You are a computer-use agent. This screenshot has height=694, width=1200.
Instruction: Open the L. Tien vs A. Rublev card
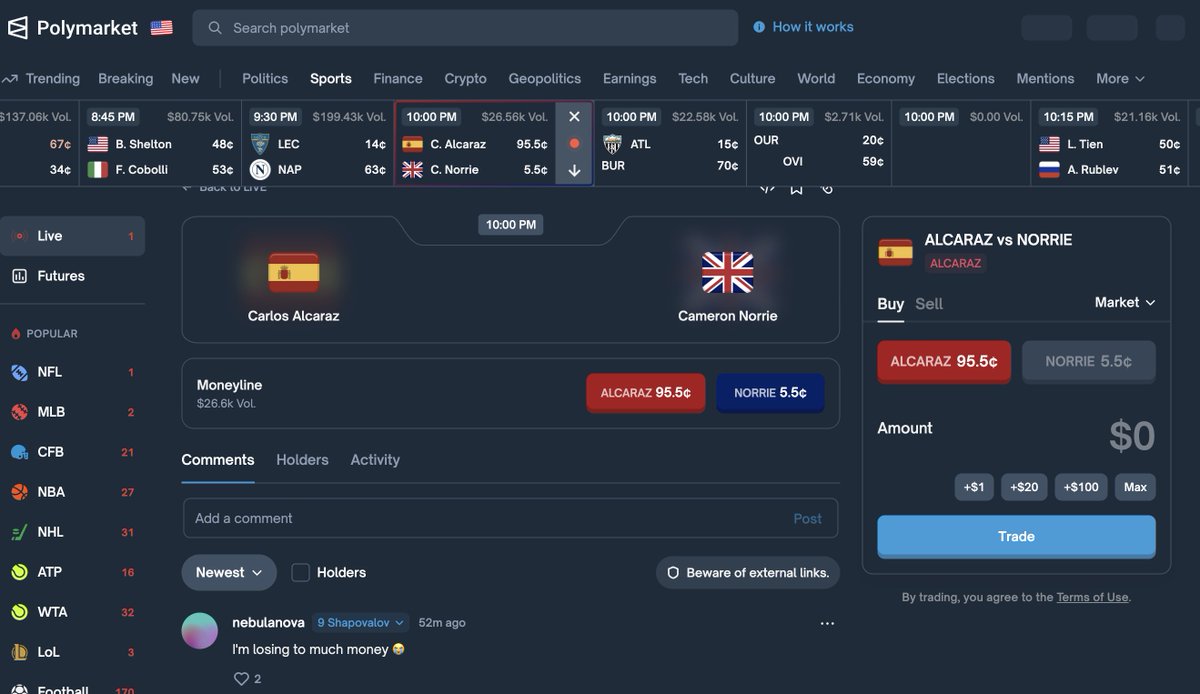click(1110, 143)
